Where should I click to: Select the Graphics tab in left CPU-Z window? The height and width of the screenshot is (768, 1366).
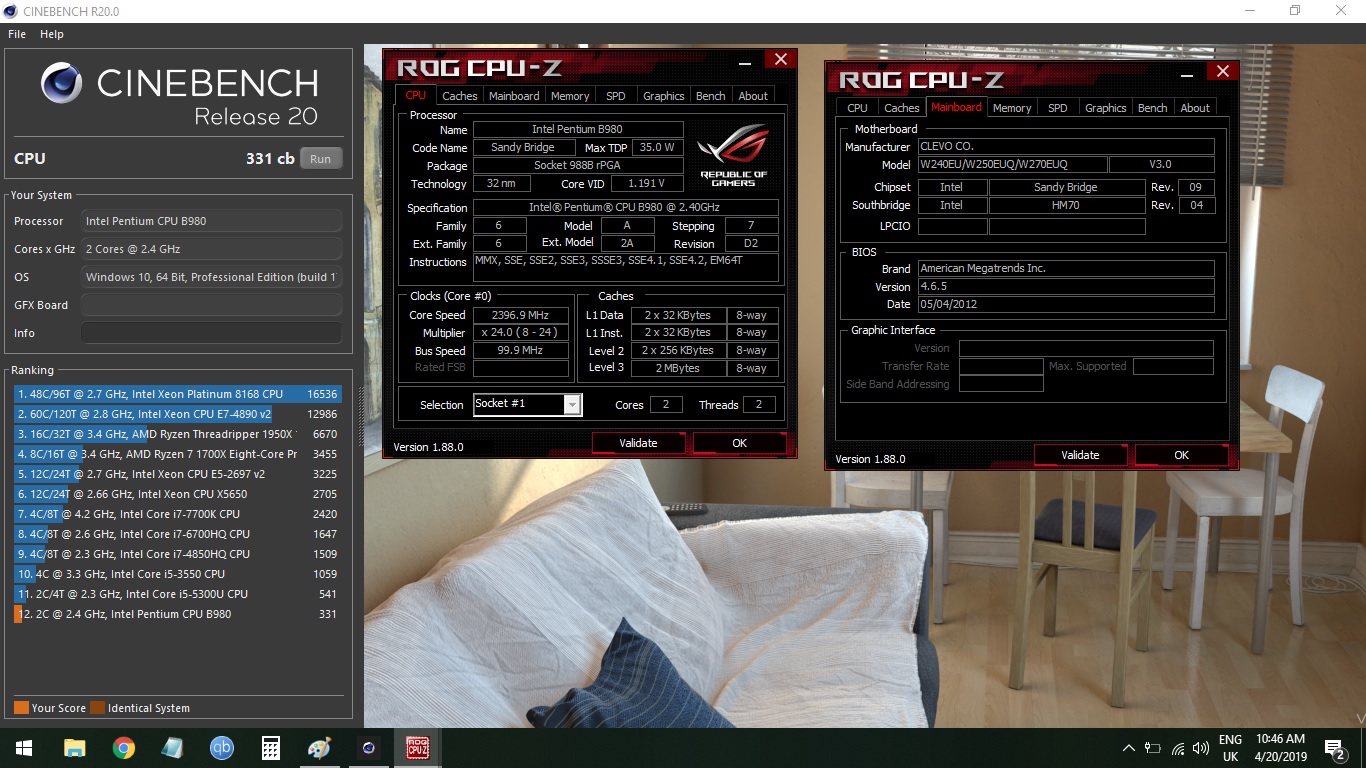click(663, 96)
